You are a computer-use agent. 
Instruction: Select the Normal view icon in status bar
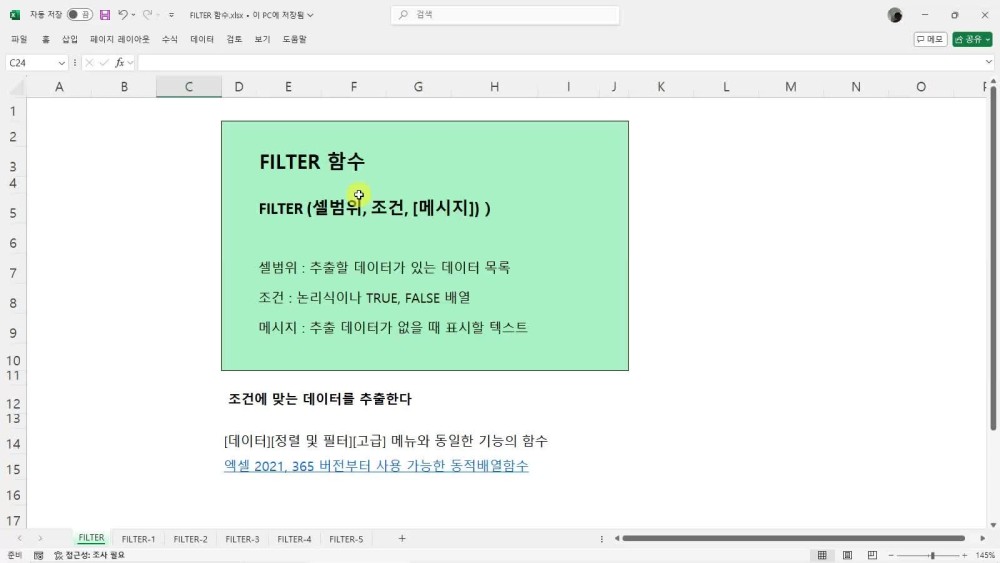(822, 555)
